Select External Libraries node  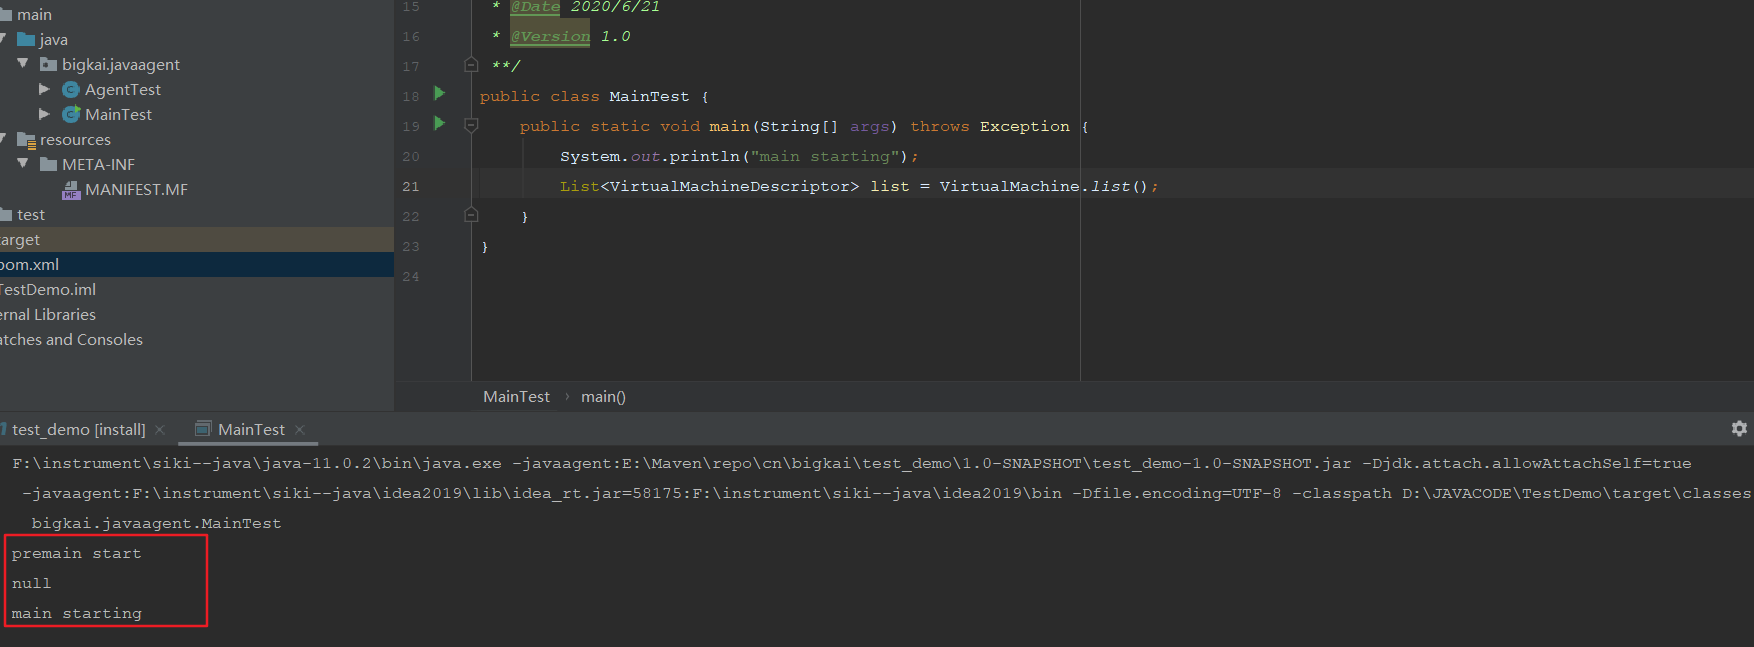coord(48,315)
